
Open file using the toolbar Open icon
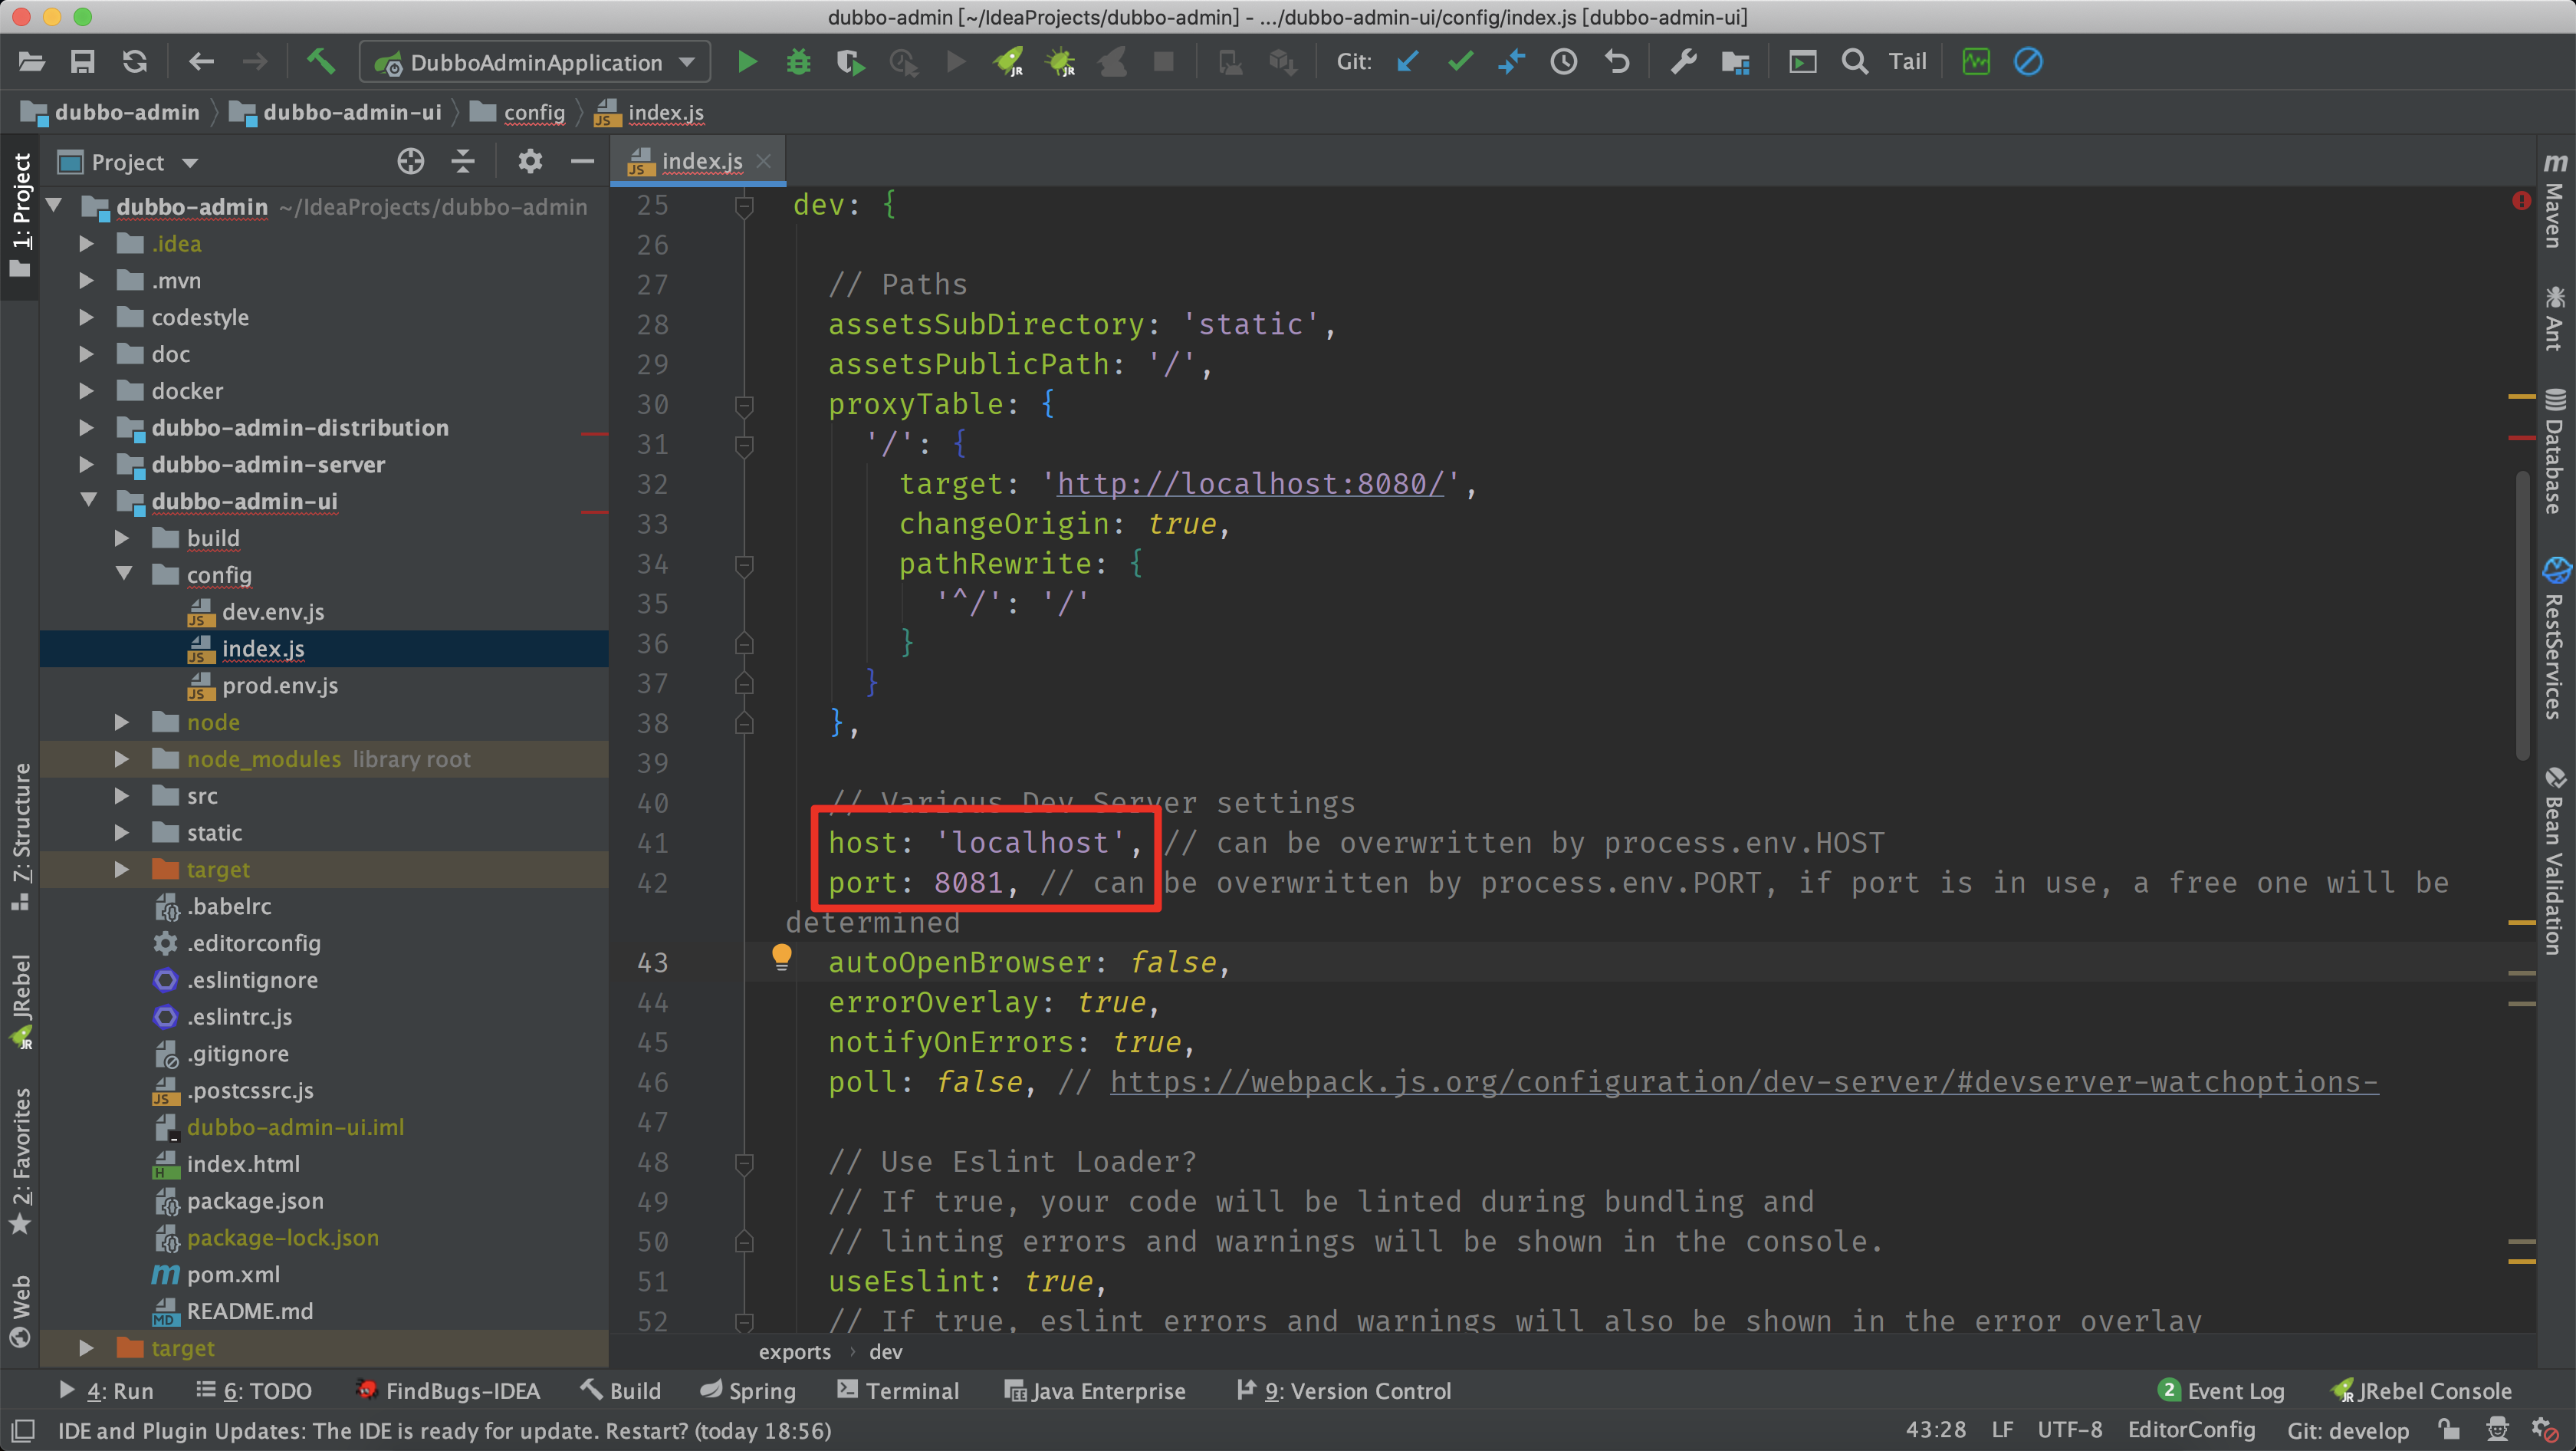[31, 62]
